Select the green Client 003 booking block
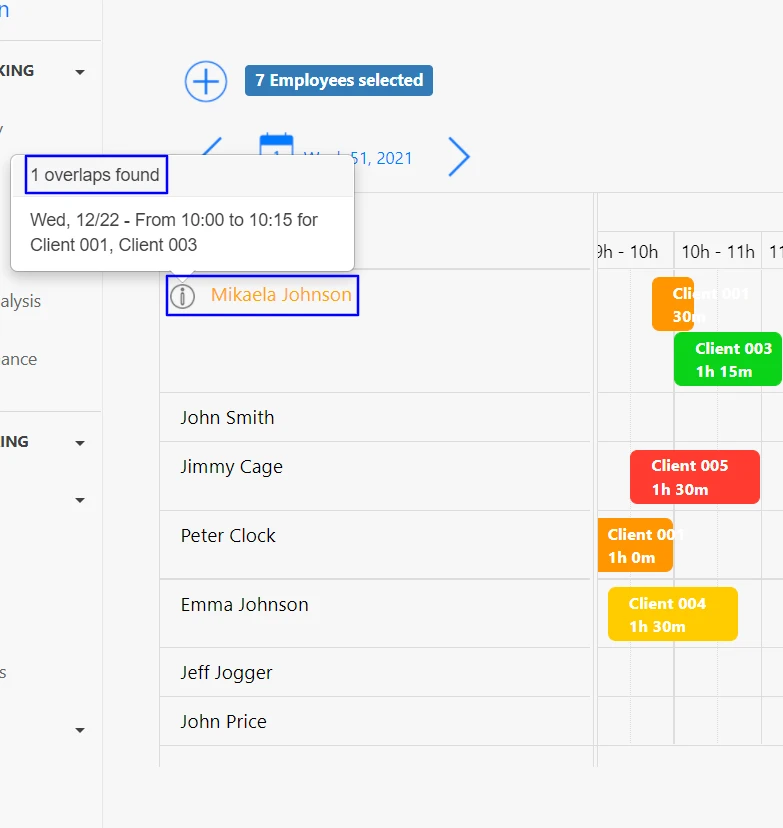 click(x=728, y=360)
